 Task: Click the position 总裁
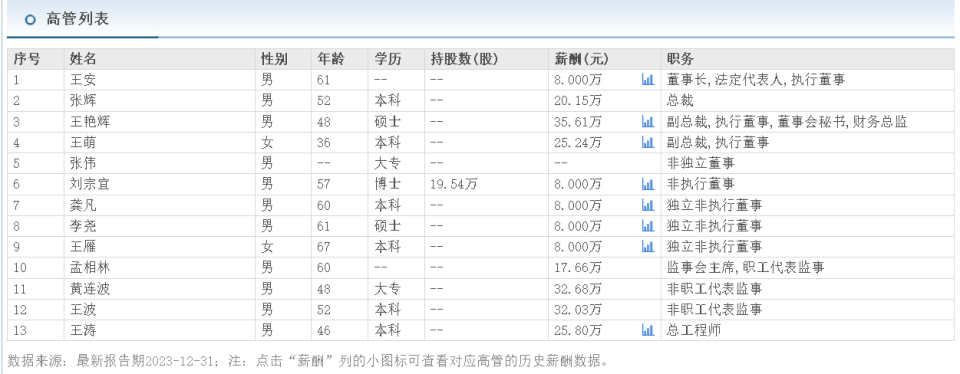click(680, 100)
